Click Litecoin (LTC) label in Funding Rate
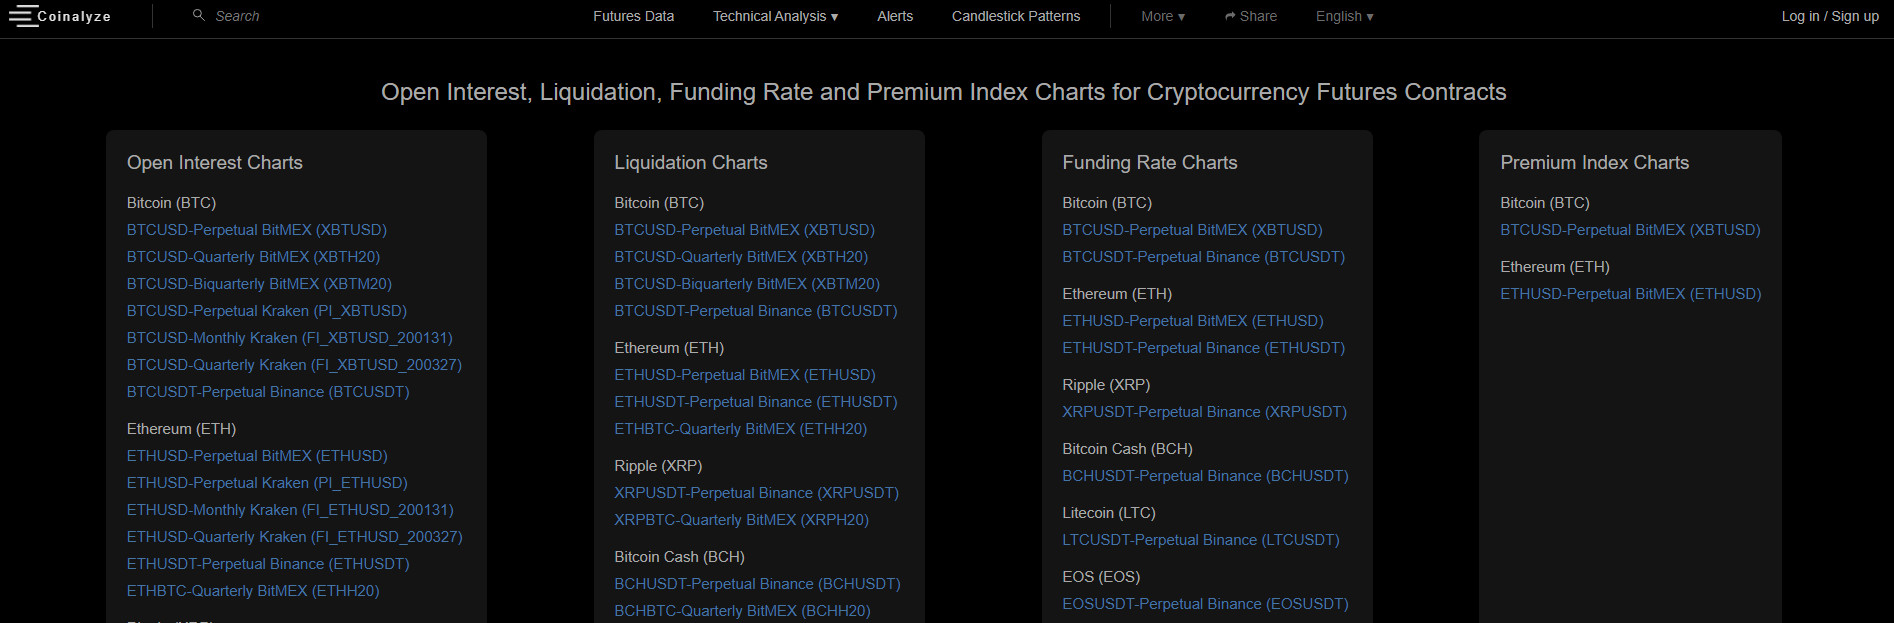Viewport: 1894px width, 623px height. (x=1109, y=513)
